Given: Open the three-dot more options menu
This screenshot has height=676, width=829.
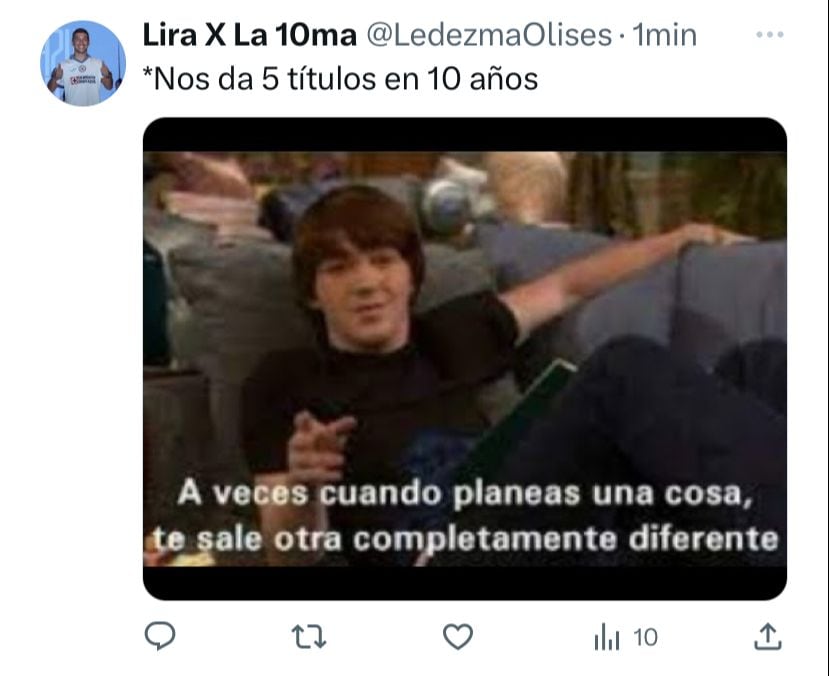Looking at the screenshot, I should point(770,35).
